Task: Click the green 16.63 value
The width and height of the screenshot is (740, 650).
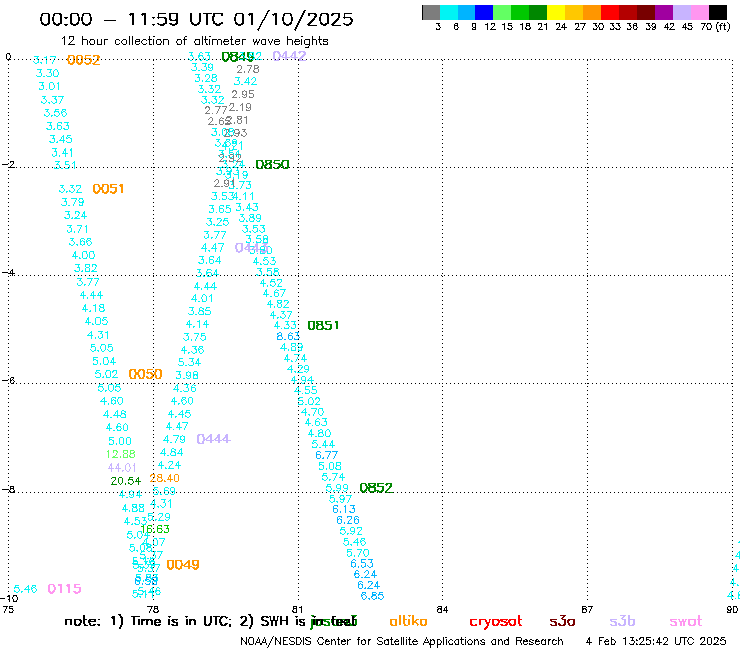Action: click(155, 529)
